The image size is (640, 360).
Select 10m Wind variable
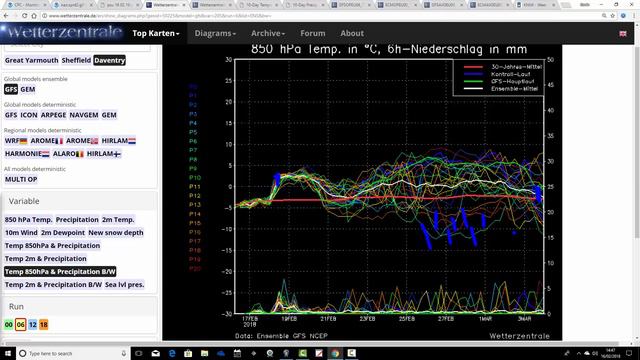[21, 233]
